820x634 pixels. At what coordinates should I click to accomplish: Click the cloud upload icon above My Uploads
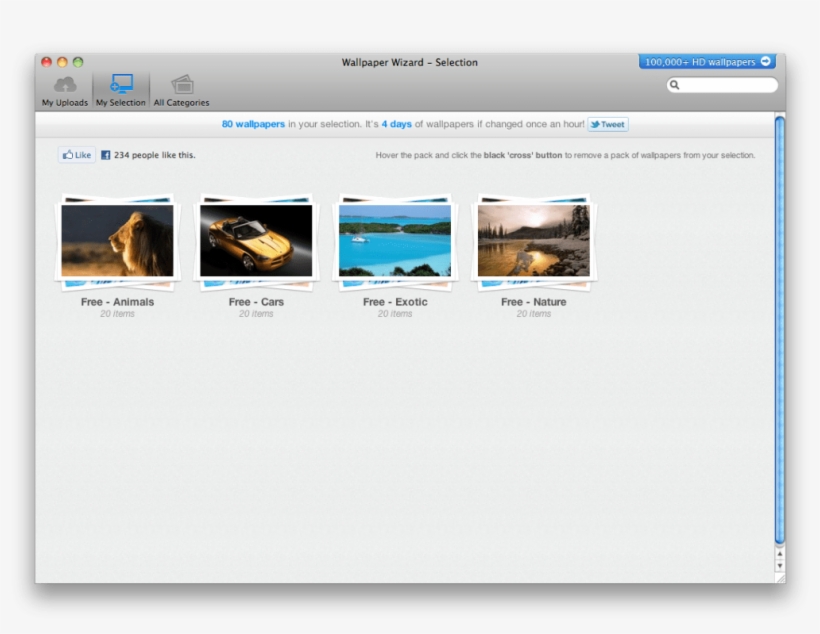click(64, 82)
